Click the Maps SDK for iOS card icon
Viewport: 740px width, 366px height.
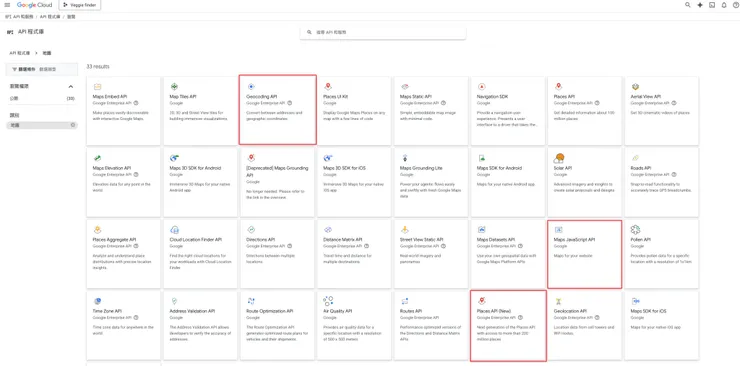tap(635, 301)
